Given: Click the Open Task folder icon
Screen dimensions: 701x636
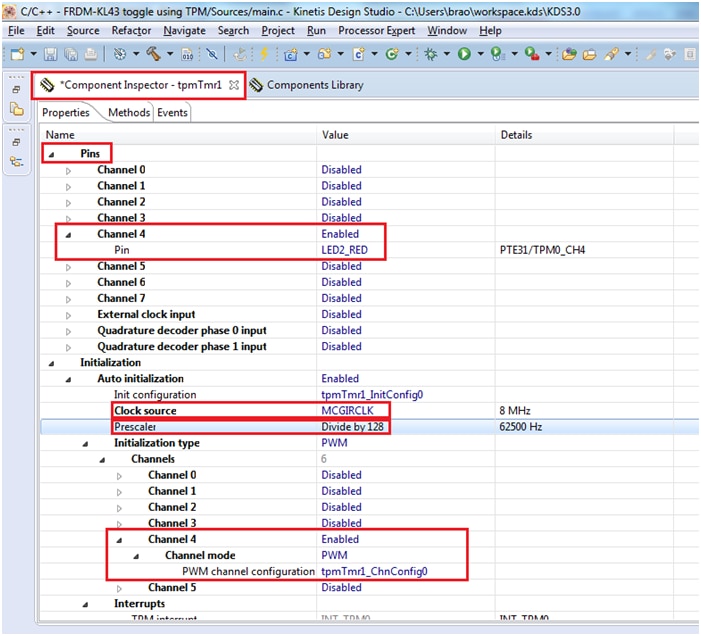Looking at the screenshot, I should (589, 54).
